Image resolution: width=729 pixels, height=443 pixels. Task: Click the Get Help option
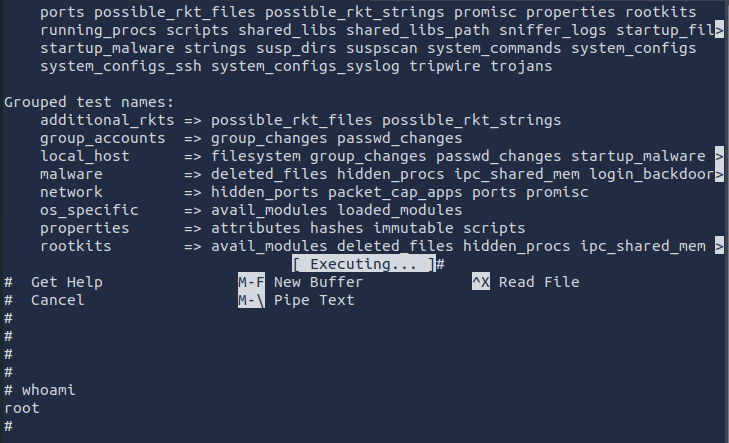pyautogui.click(x=66, y=282)
